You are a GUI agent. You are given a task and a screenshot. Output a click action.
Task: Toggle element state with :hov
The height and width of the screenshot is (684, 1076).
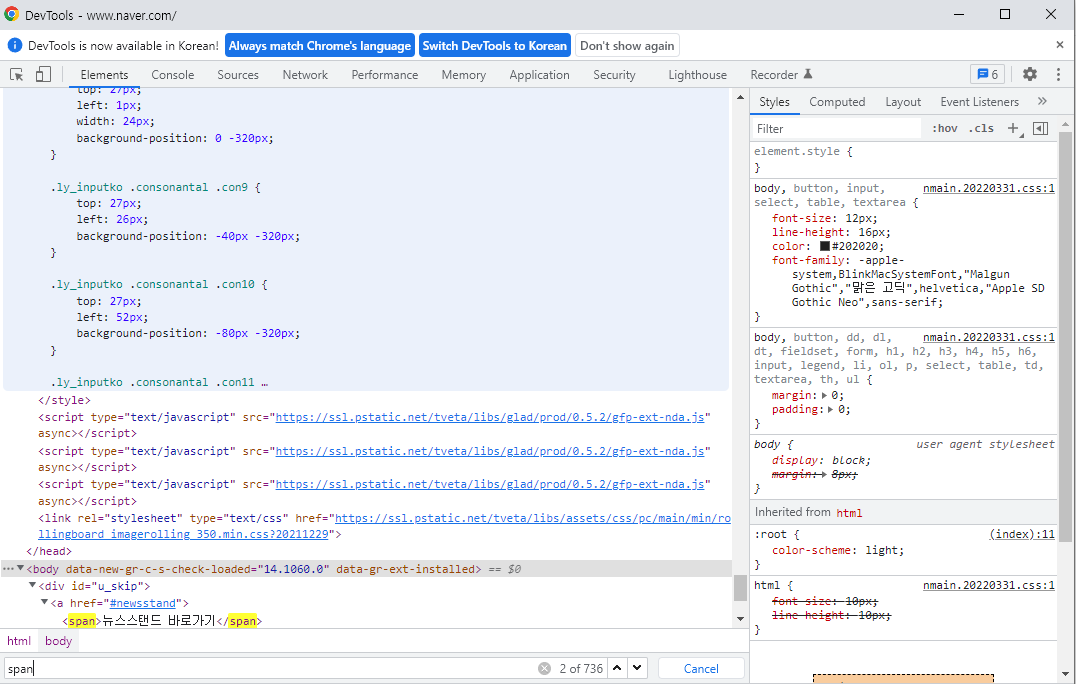click(x=944, y=128)
